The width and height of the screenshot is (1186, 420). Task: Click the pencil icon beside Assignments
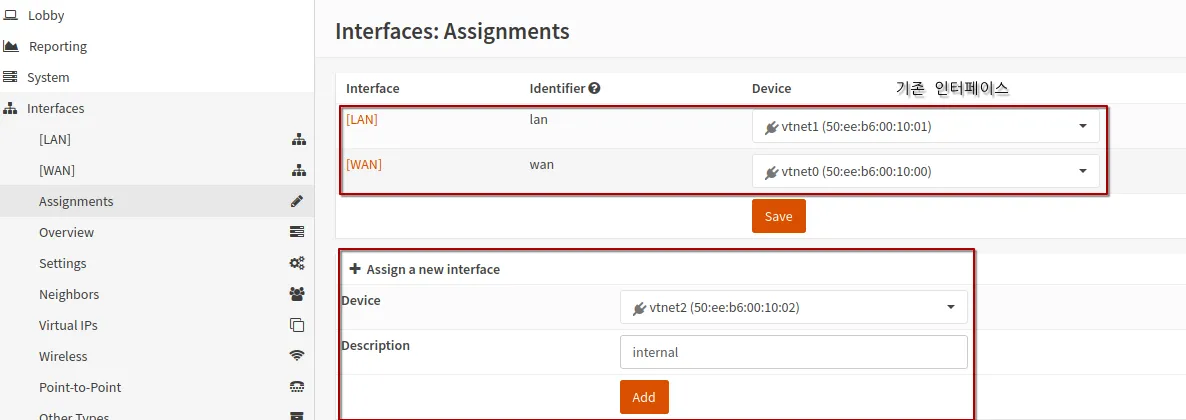tap(297, 201)
